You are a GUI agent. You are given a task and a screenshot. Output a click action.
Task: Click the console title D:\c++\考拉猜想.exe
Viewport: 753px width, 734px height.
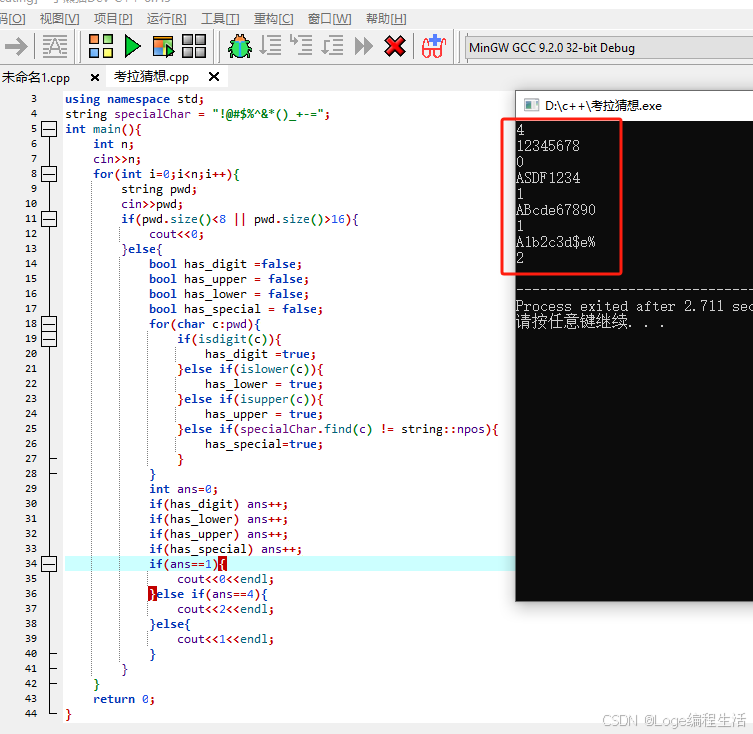click(x=603, y=106)
